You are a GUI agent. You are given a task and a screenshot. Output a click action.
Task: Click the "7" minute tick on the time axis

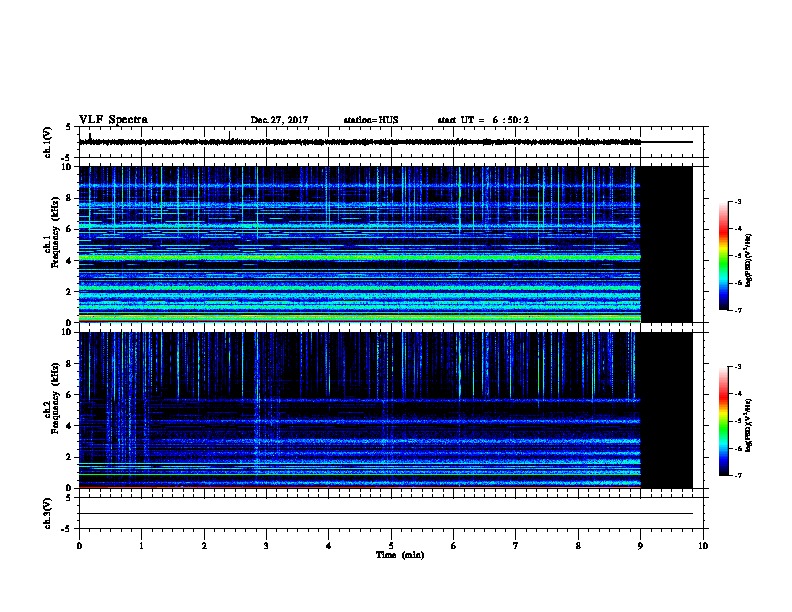516,546
